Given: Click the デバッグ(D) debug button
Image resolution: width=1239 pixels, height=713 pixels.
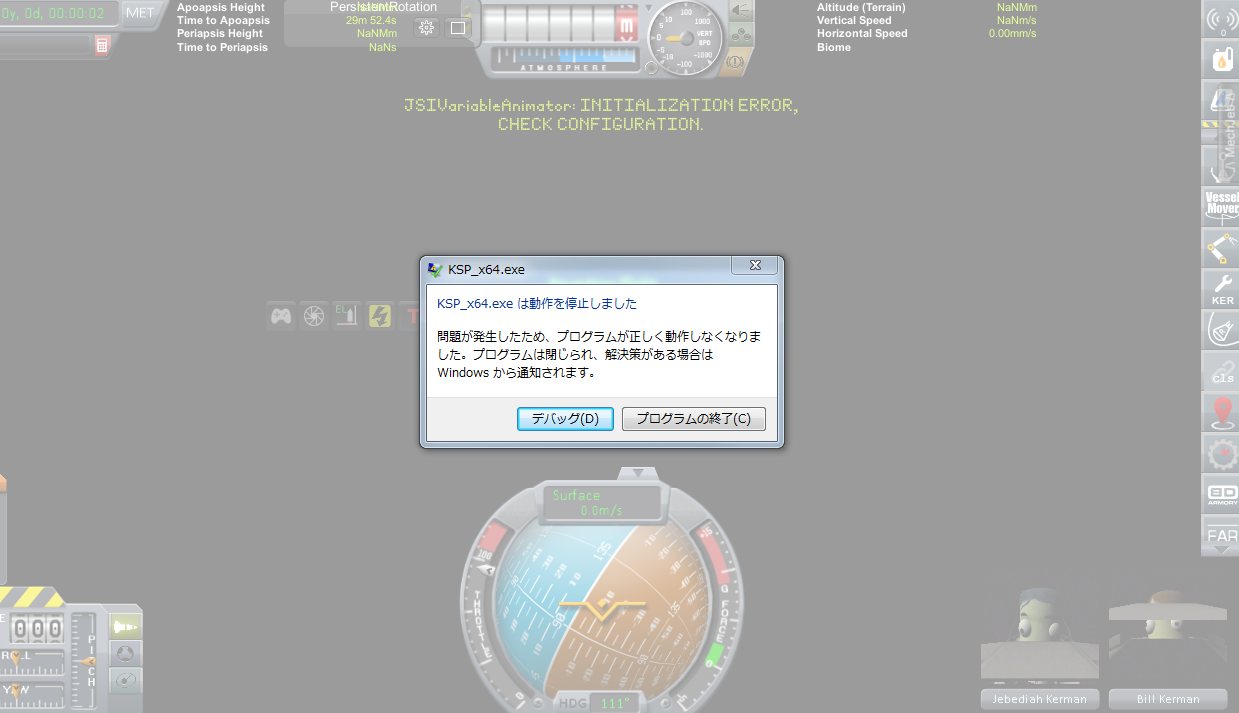Looking at the screenshot, I should tap(565, 419).
